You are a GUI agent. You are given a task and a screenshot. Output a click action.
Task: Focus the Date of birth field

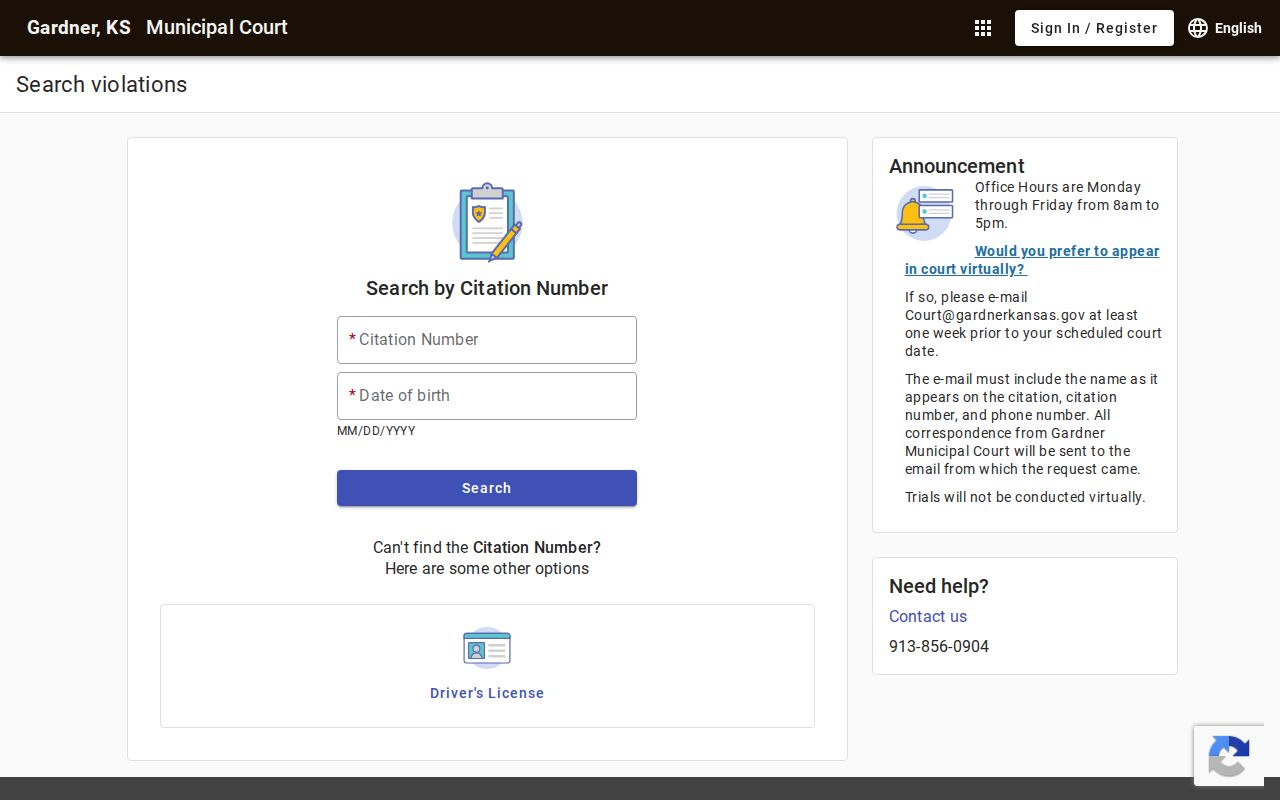pyautogui.click(x=487, y=396)
